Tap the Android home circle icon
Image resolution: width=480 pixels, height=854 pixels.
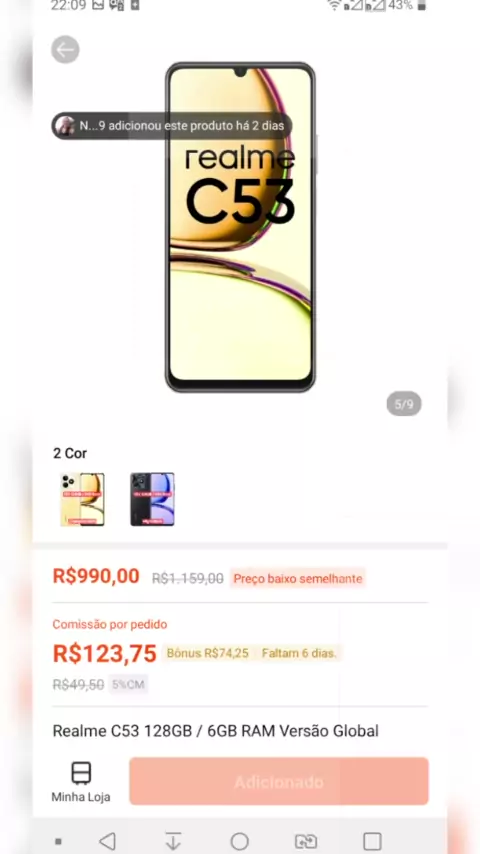click(x=239, y=841)
